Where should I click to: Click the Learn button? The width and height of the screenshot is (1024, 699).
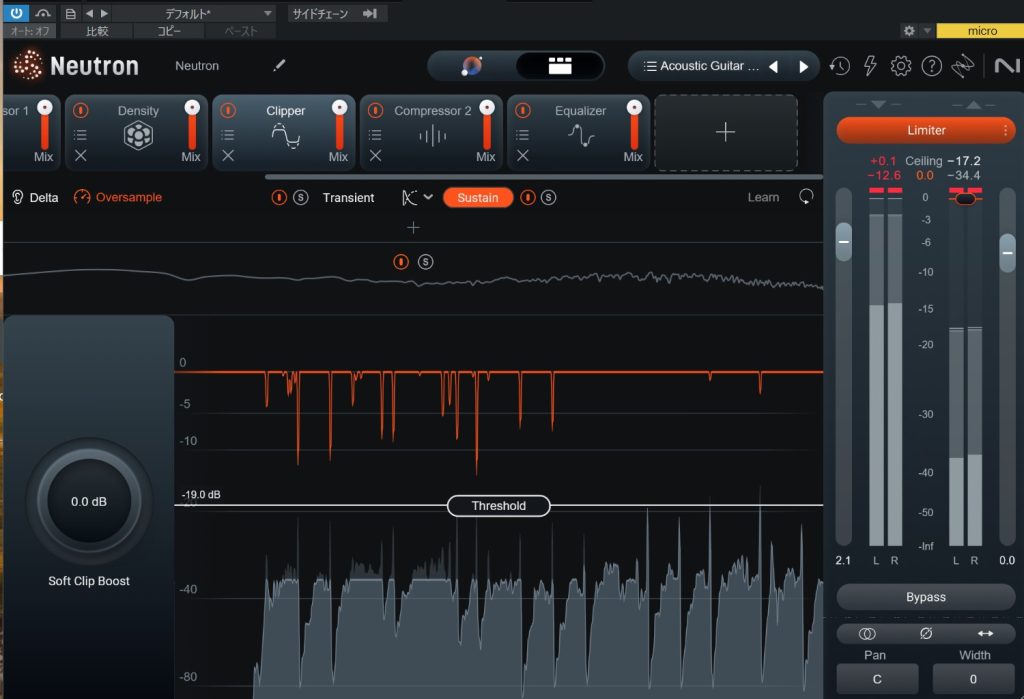point(763,197)
